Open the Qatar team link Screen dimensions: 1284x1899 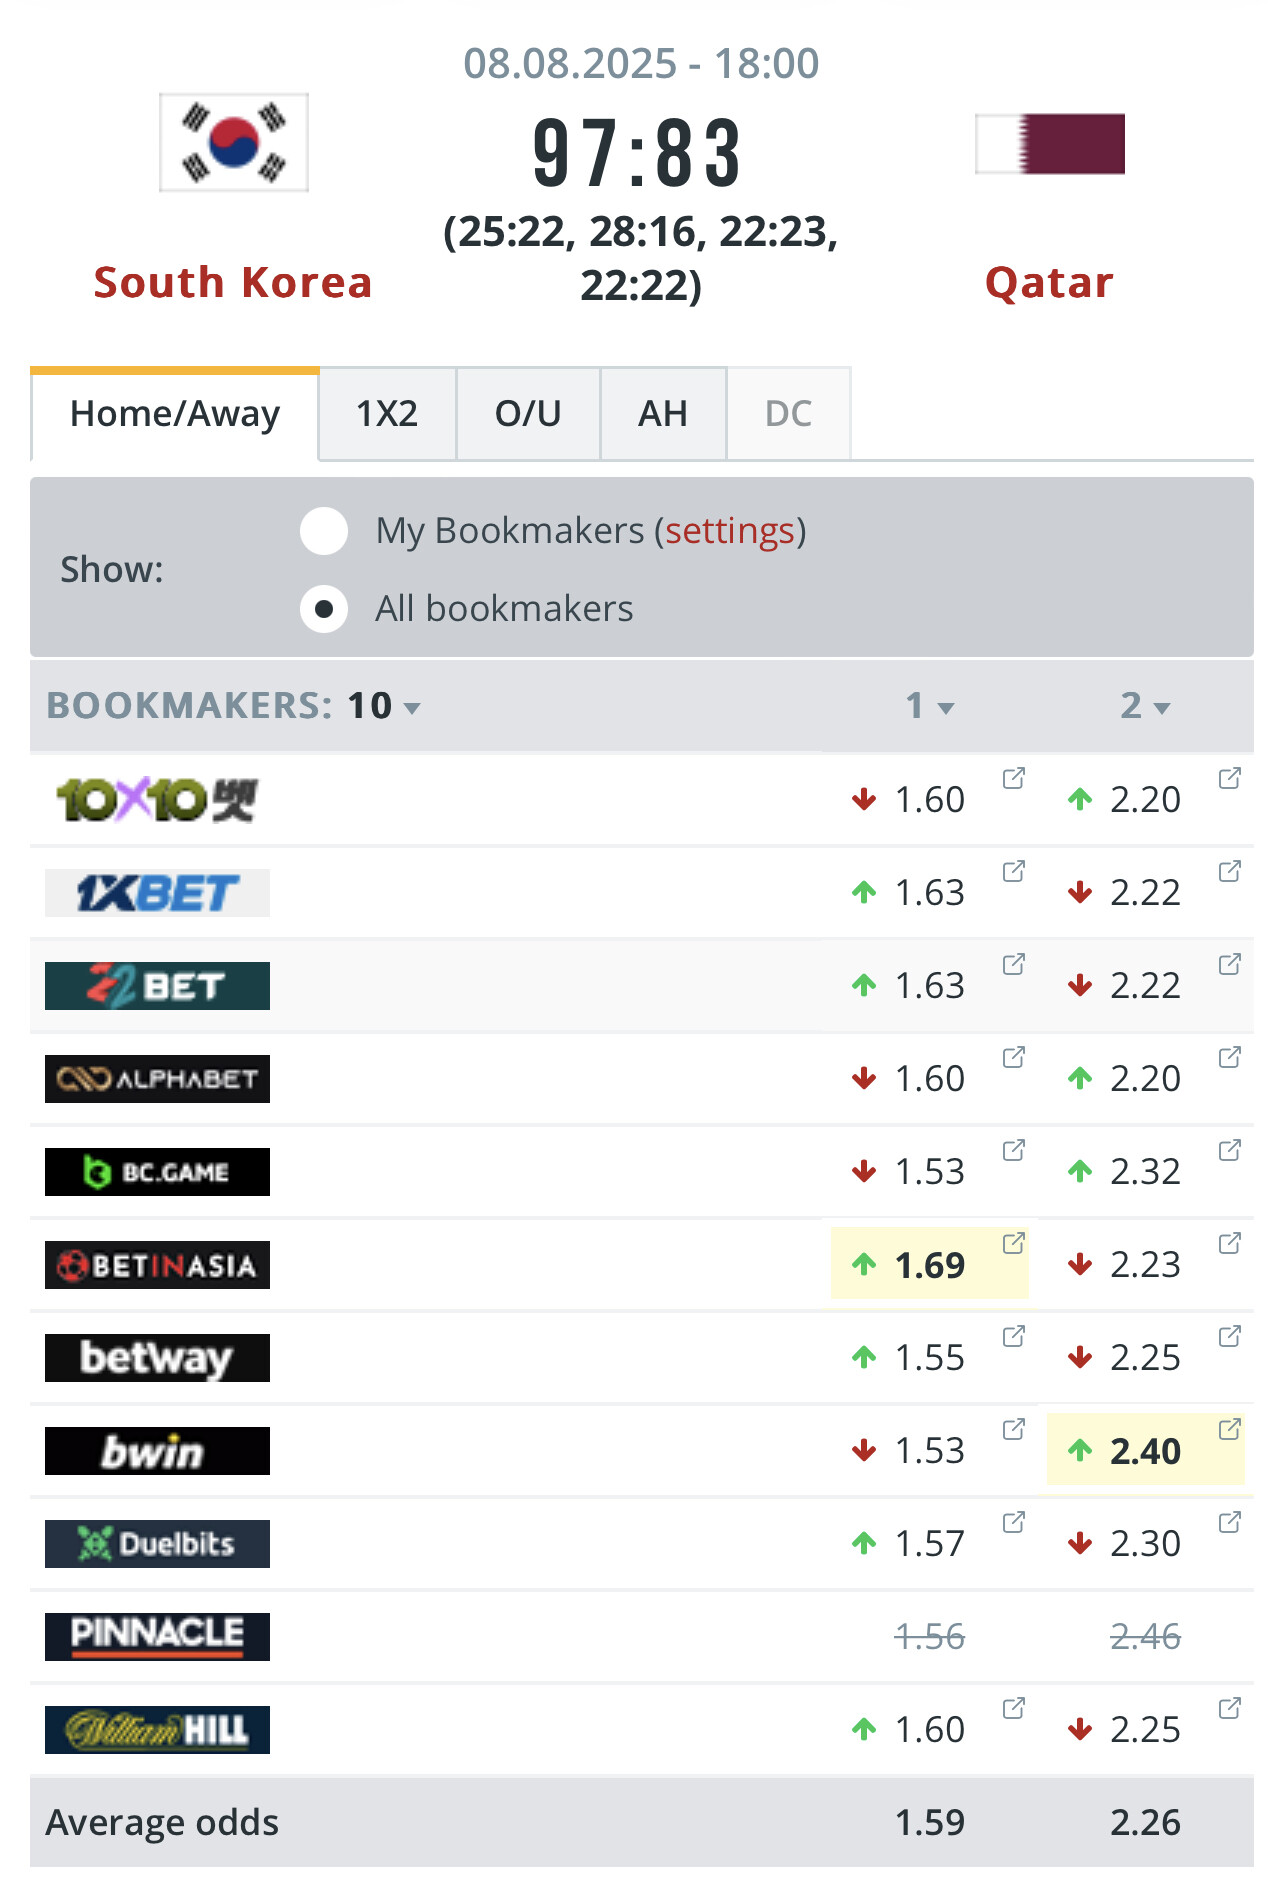[1049, 283]
